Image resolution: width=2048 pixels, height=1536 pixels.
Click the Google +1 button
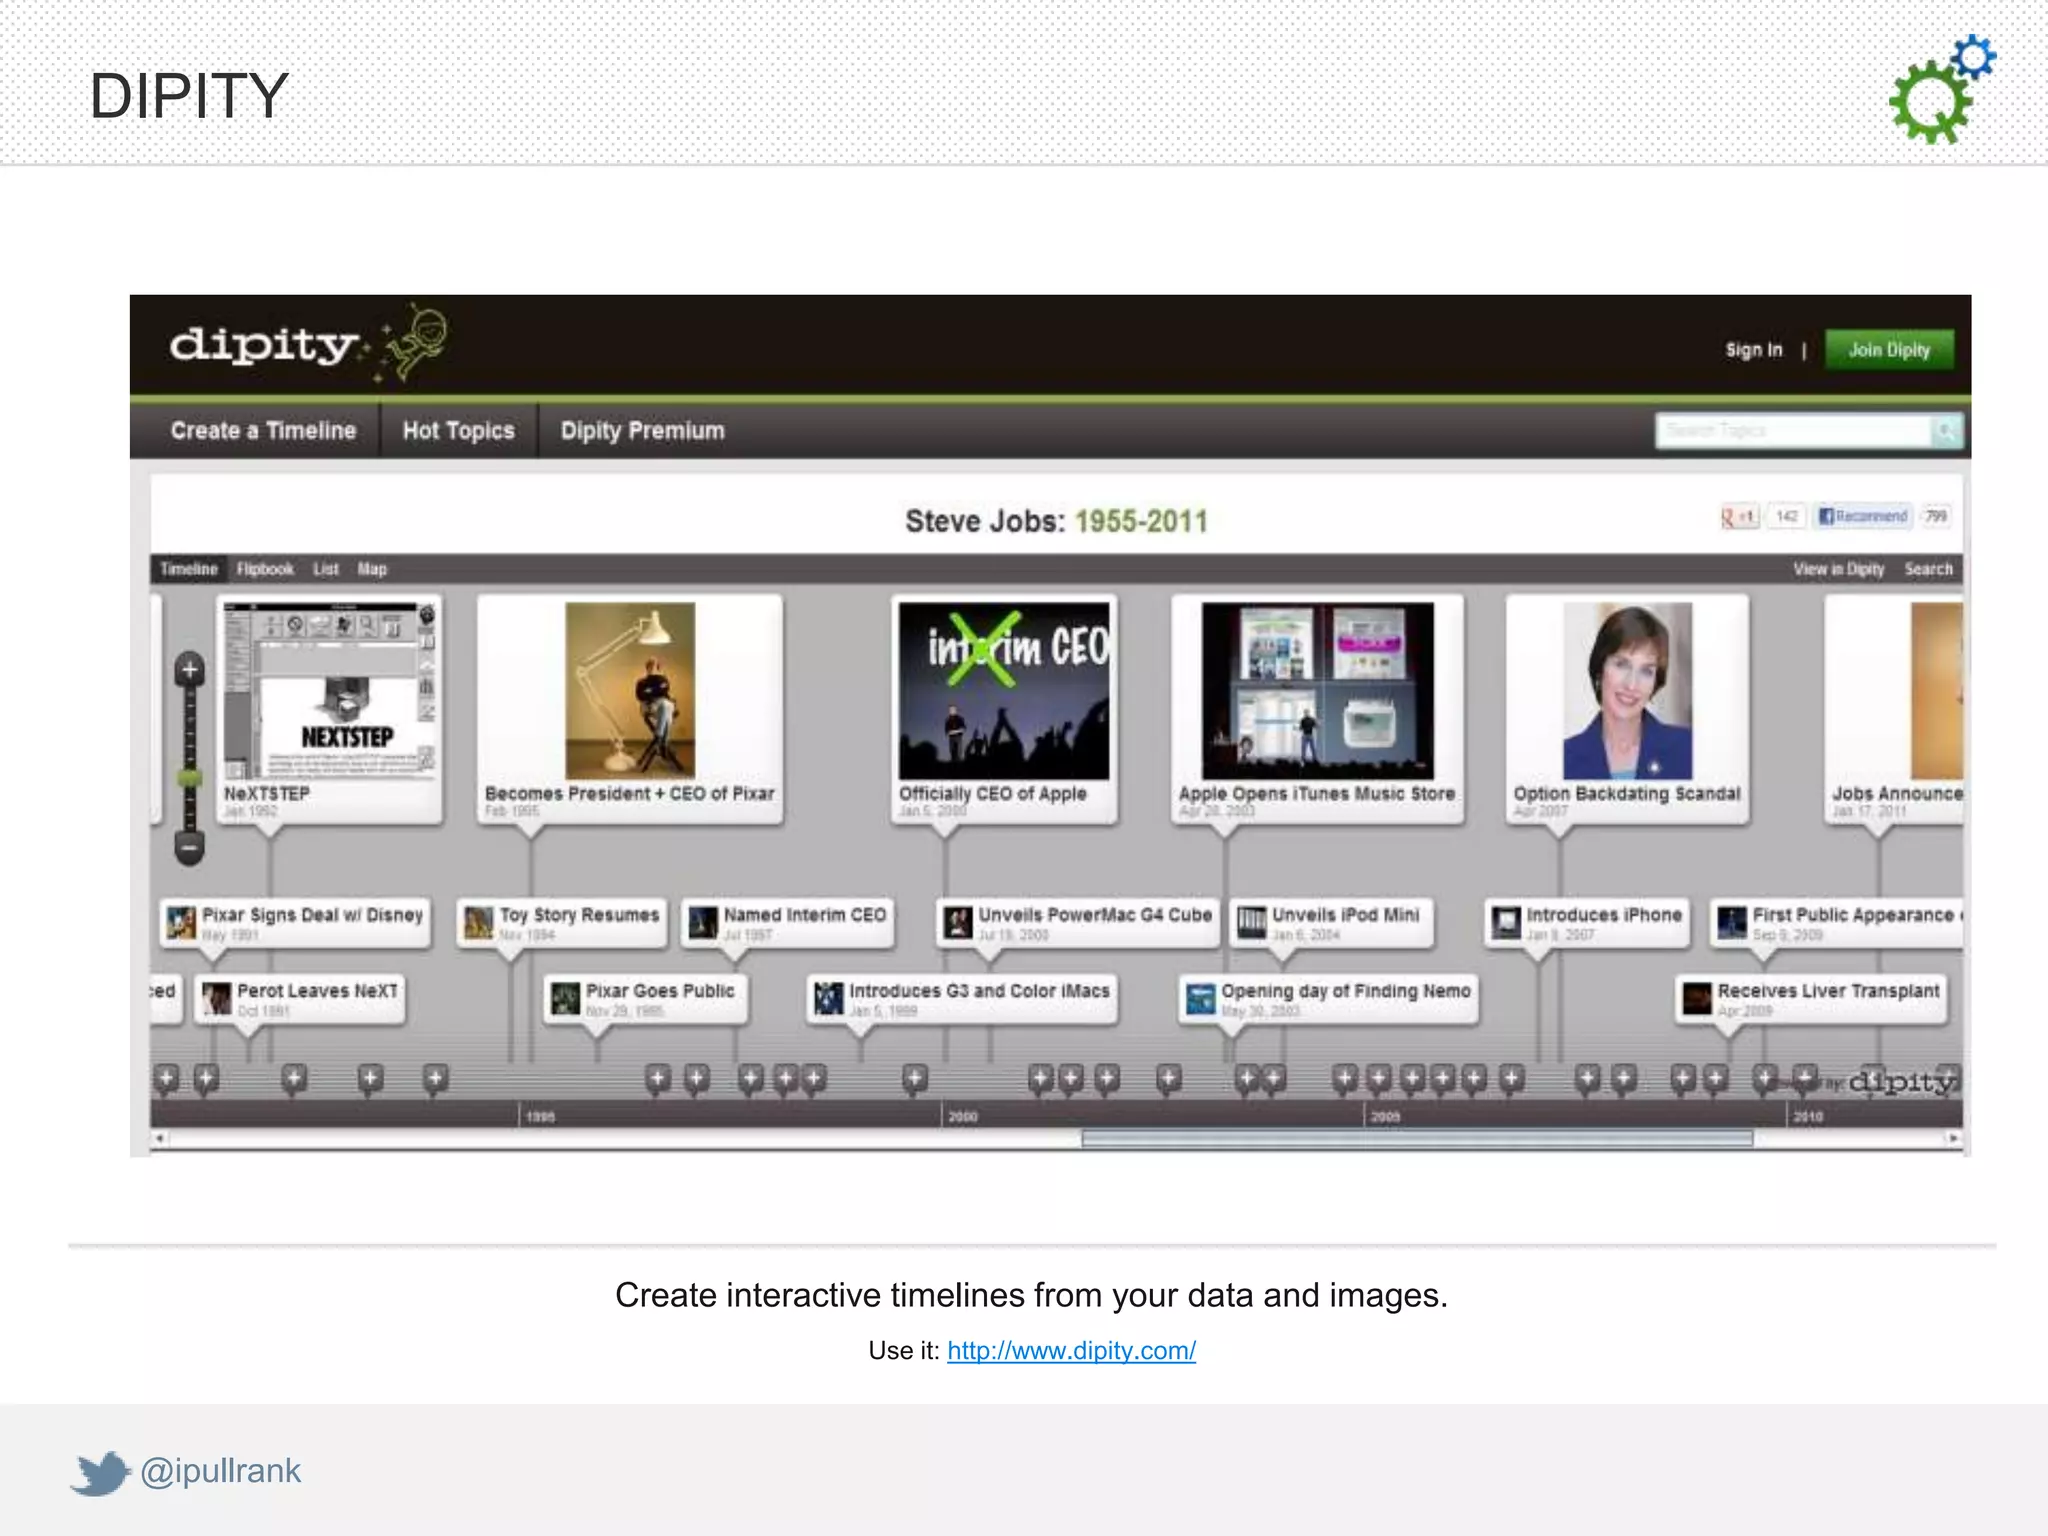(x=1739, y=516)
